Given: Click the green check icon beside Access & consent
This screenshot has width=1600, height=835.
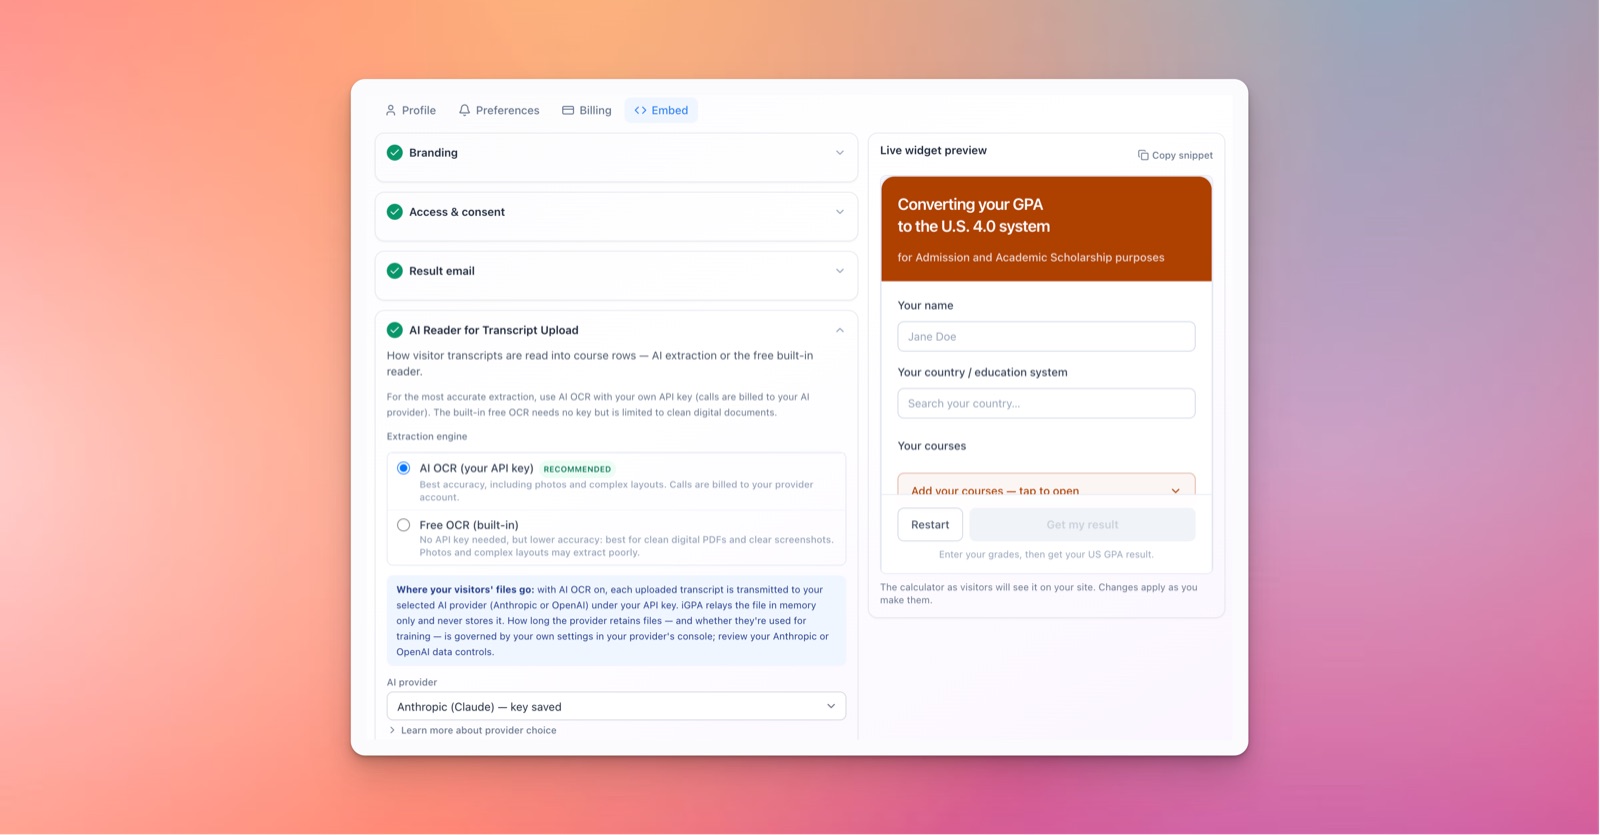Looking at the screenshot, I should coord(395,212).
